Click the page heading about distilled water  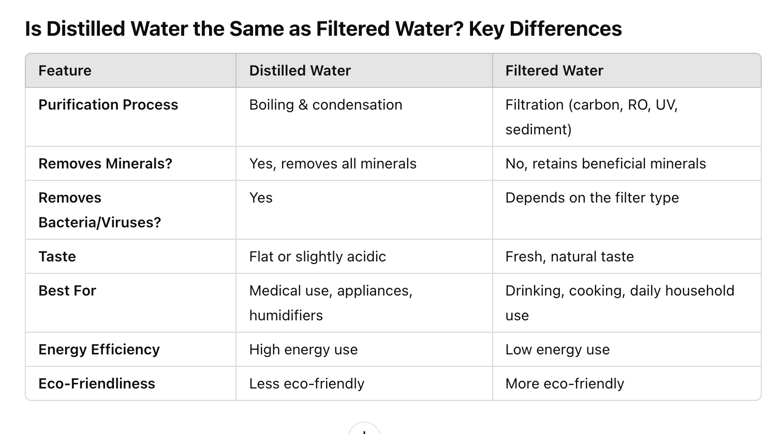click(323, 29)
